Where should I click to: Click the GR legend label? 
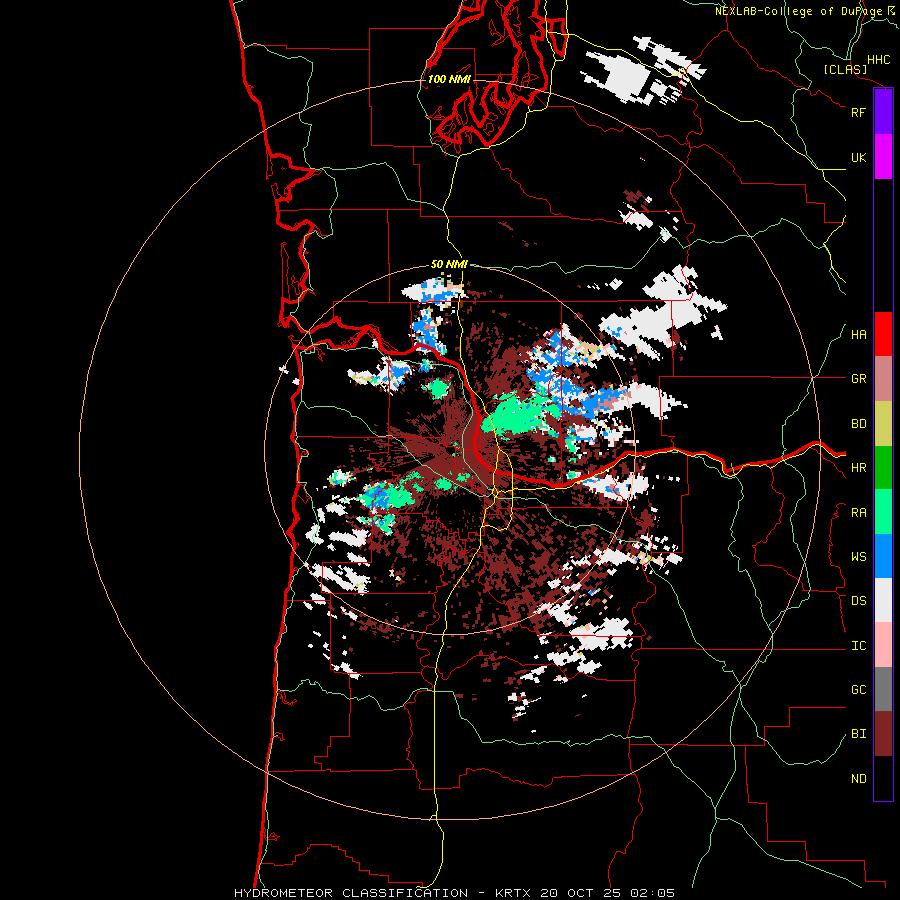click(859, 379)
